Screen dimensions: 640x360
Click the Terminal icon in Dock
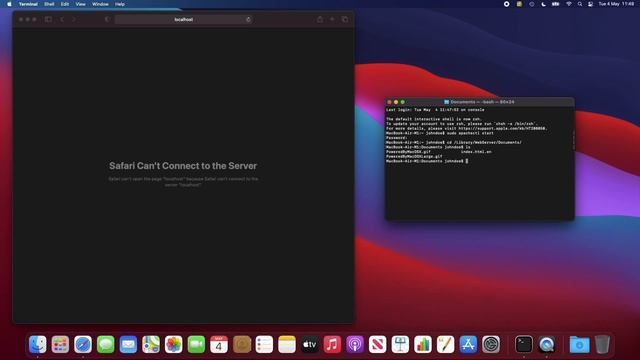[x=524, y=344]
